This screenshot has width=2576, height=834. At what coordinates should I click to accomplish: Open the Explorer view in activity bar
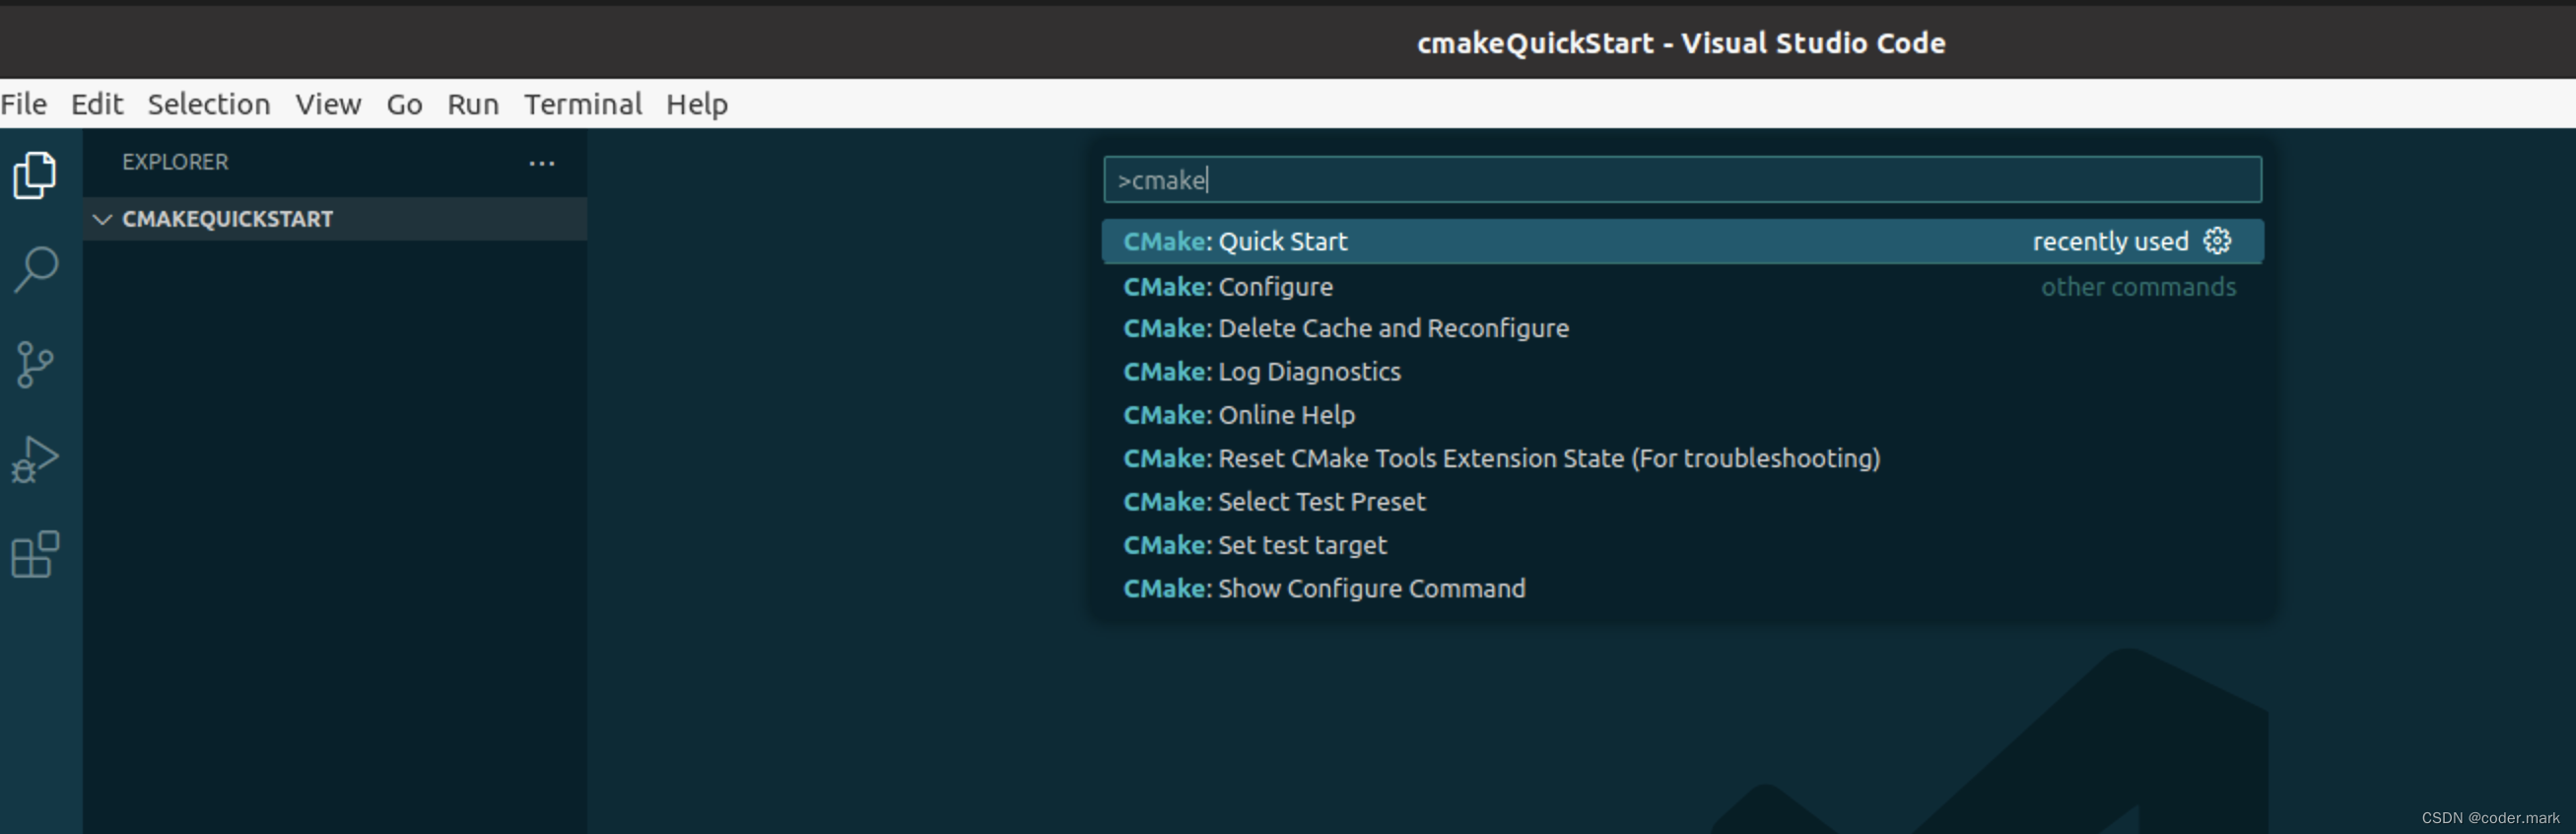[x=35, y=176]
